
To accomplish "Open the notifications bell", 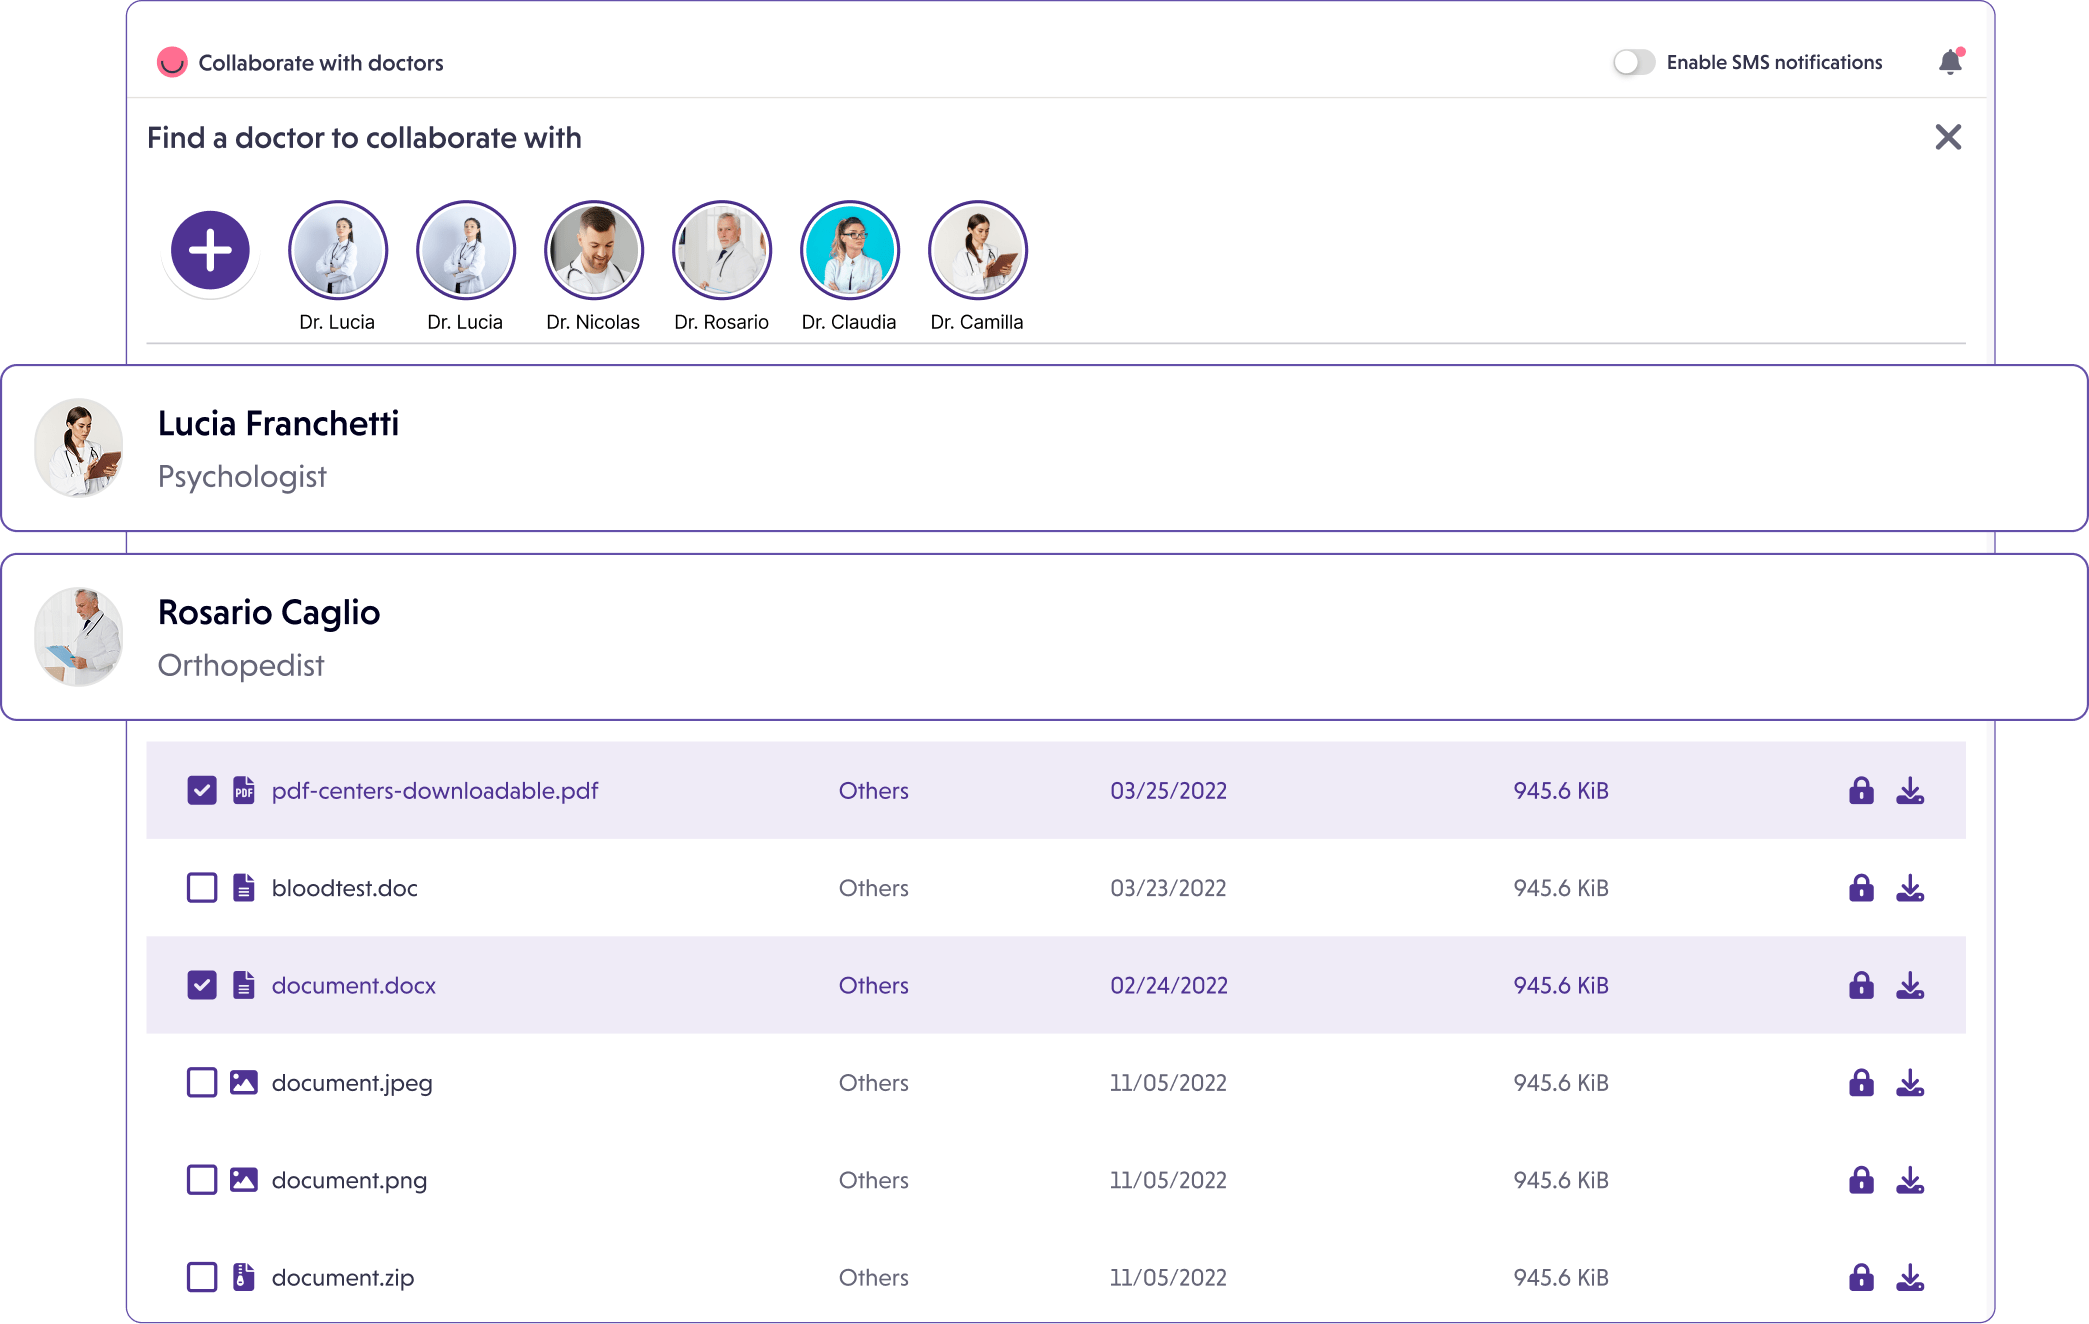I will pyautogui.click(x=1949, y=63).
